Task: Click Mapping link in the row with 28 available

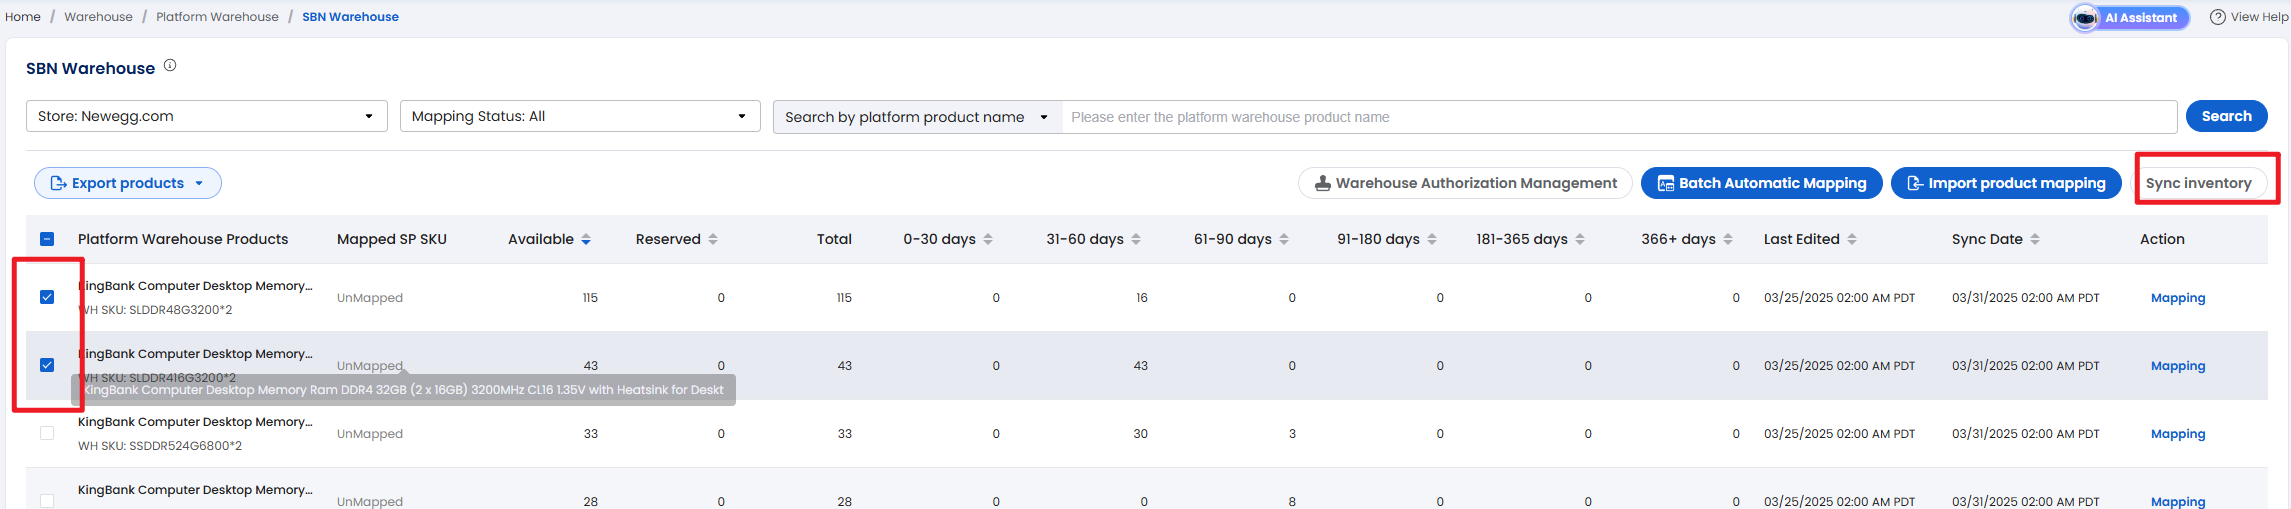Action: click(x=2178, y=501)
